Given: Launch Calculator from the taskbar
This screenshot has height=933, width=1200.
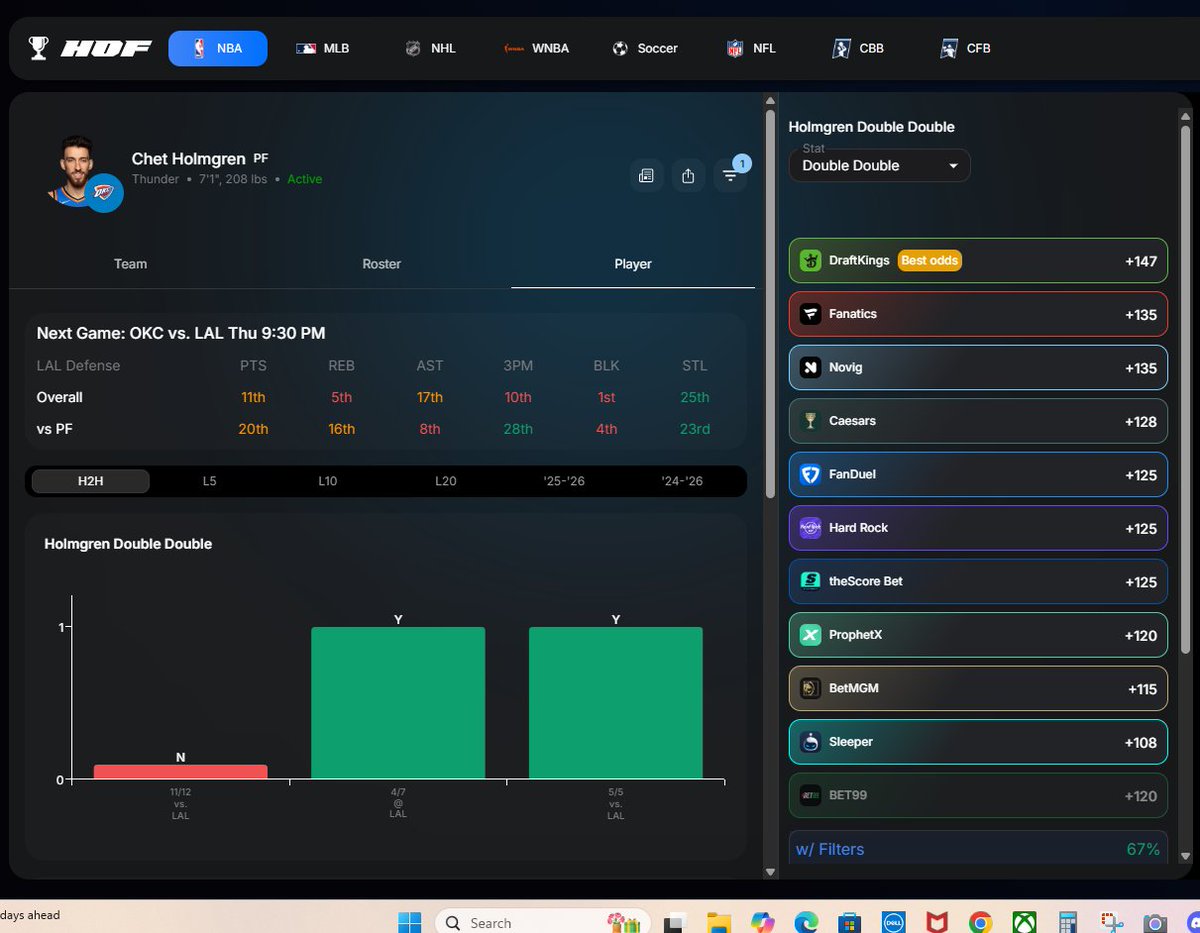Looking at the screenshot, I should click(1067, 922).
